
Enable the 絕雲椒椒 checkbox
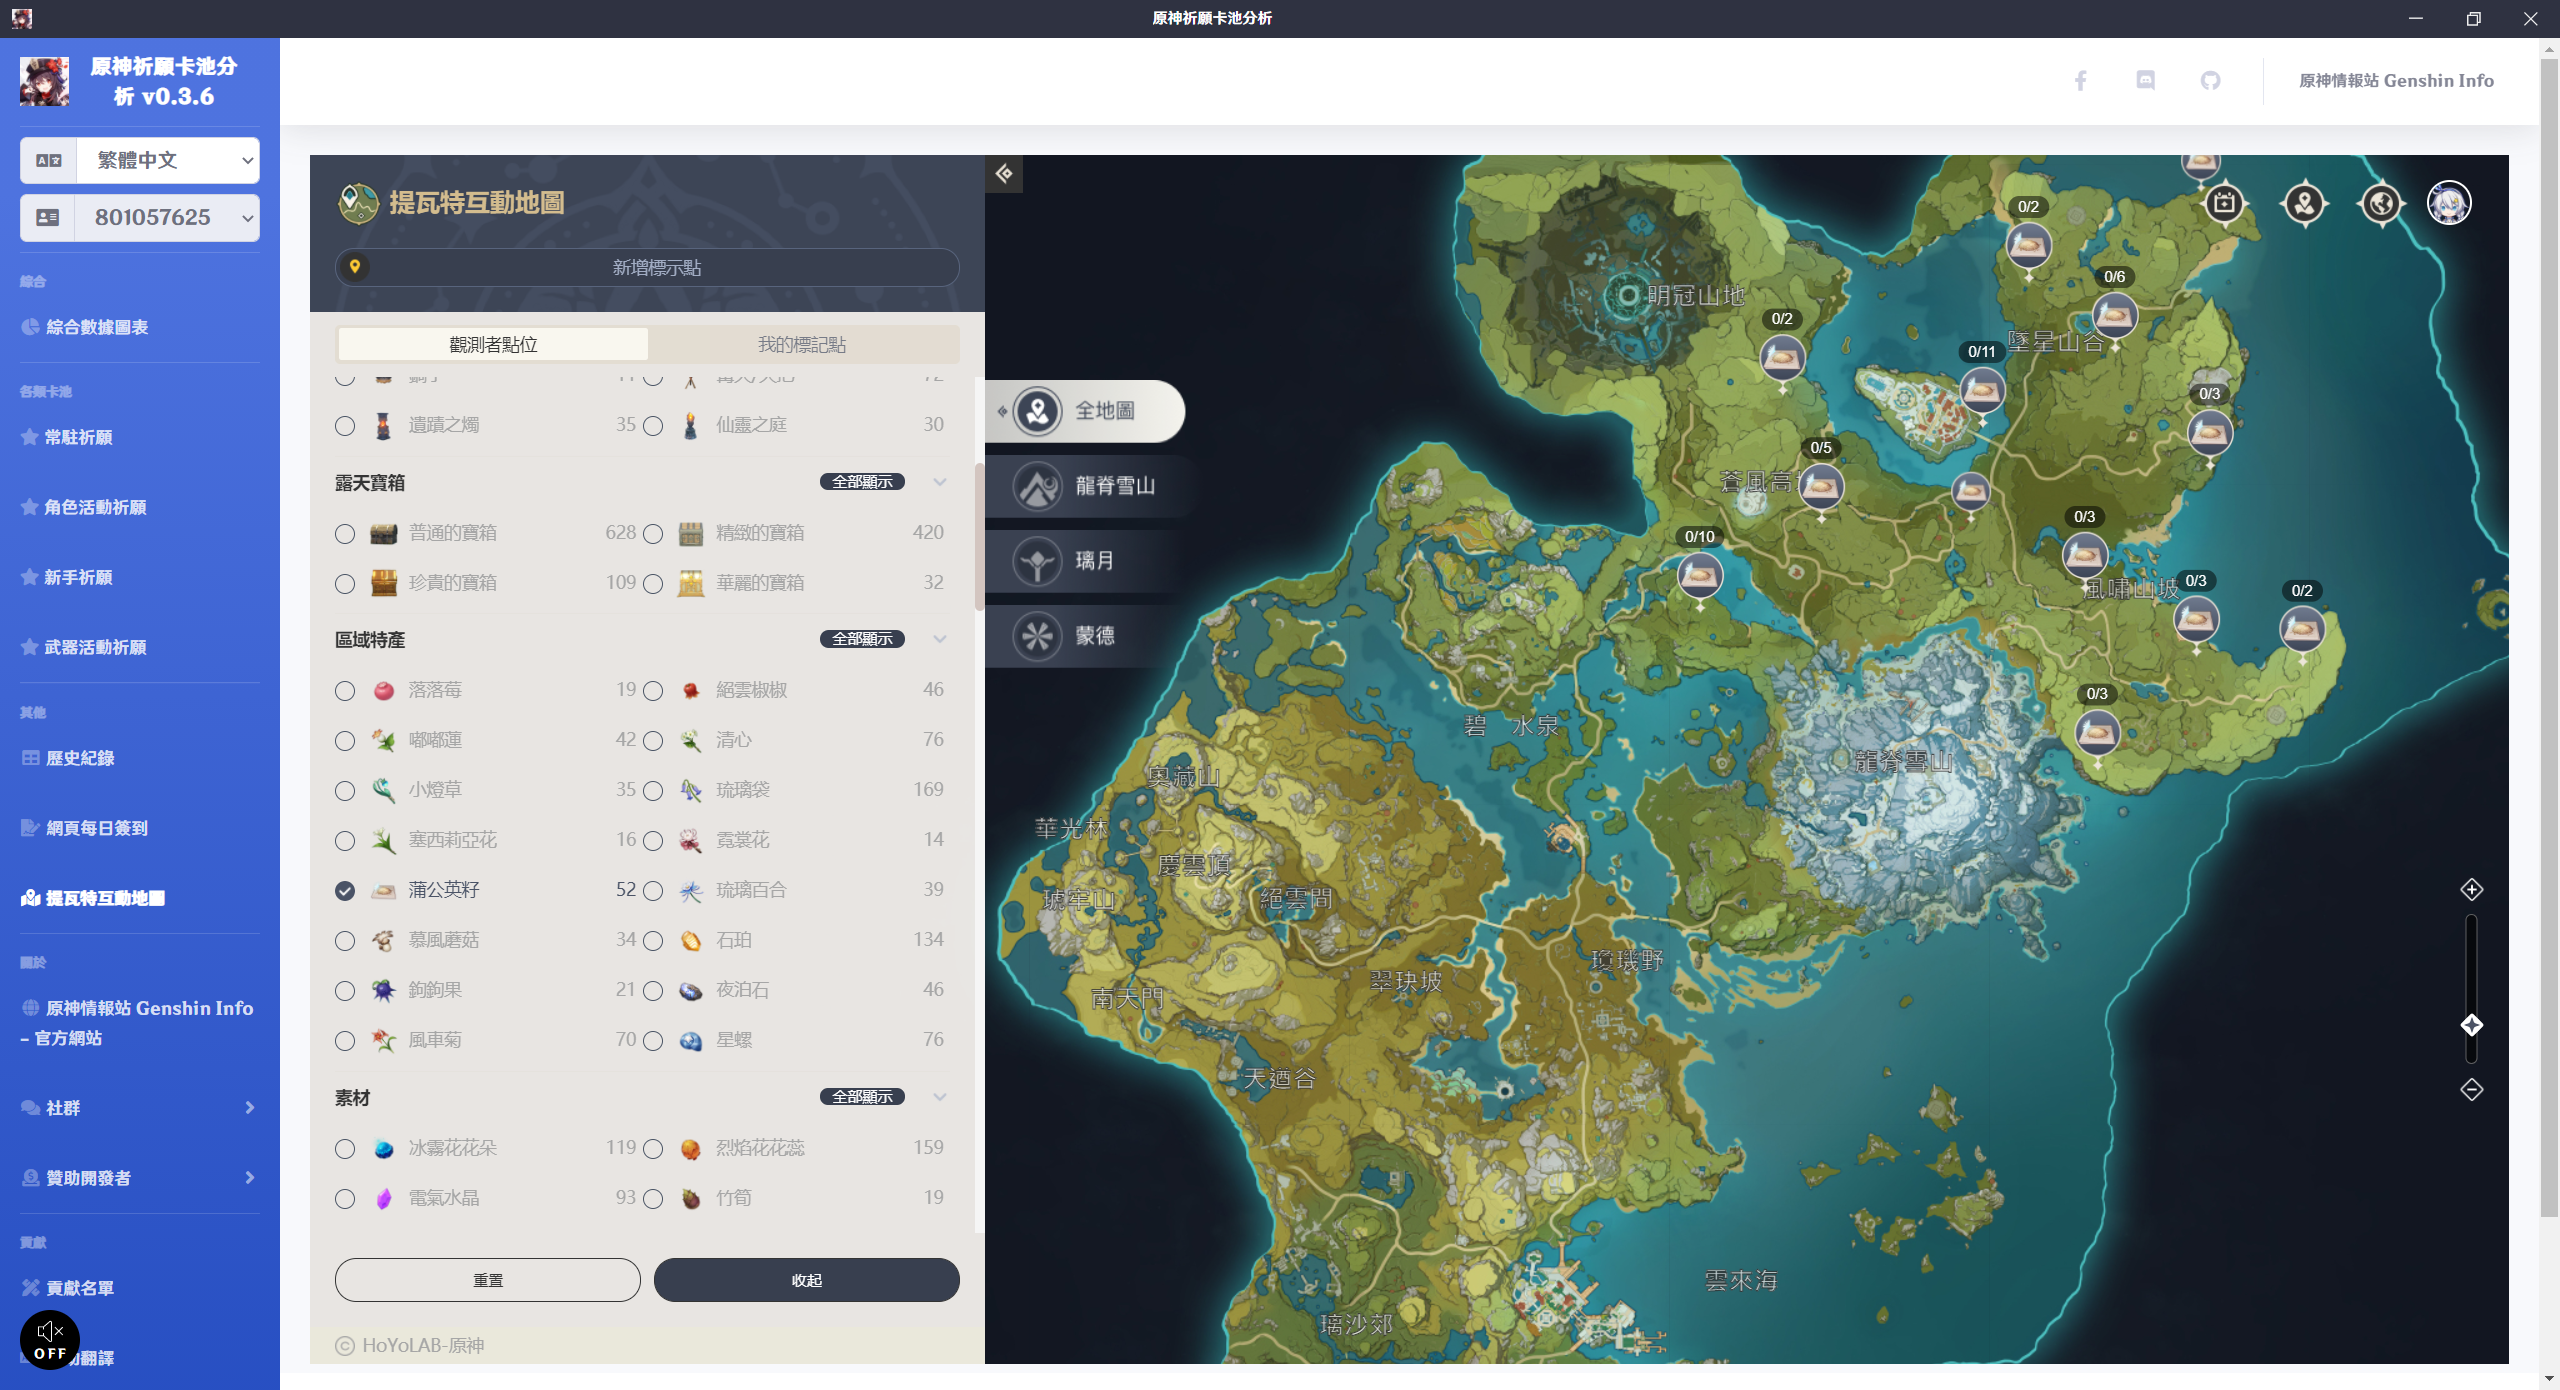click(x=653, y=690)
